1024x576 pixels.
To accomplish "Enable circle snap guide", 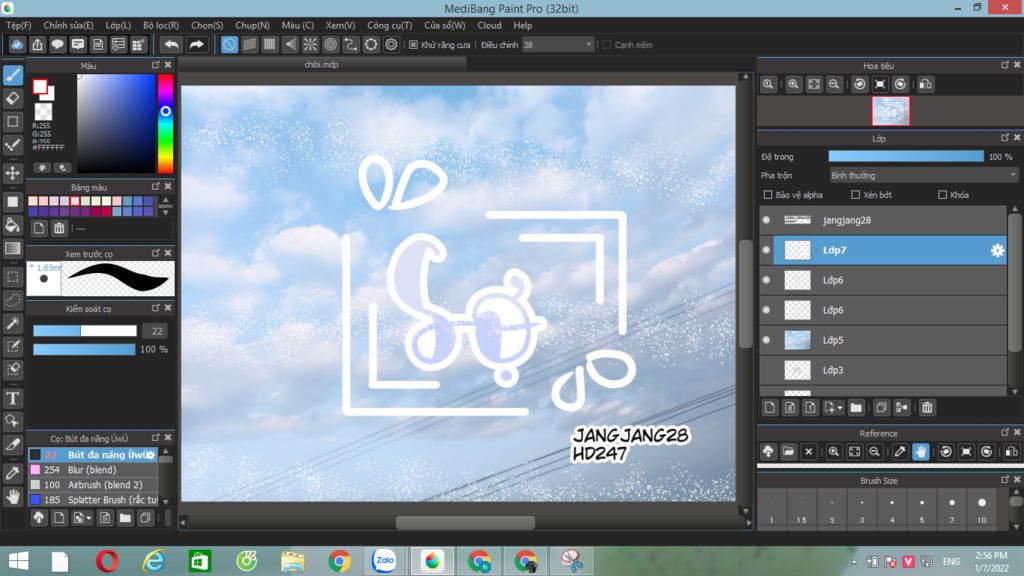I will point(330,44).
